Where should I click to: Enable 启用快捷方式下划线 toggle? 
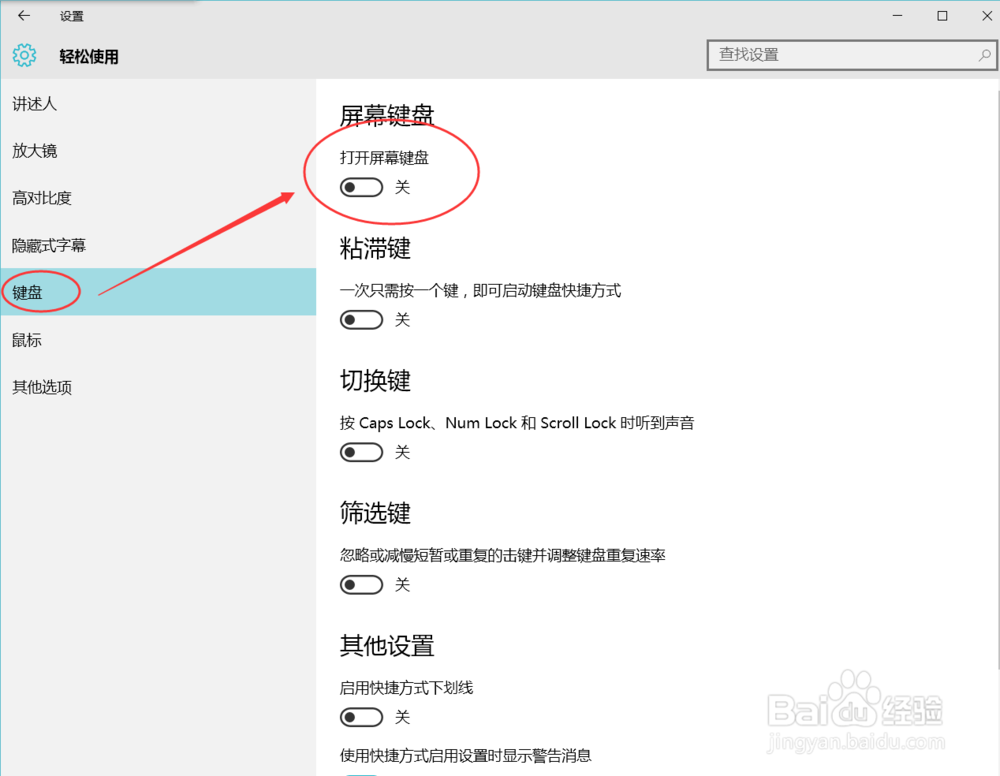pos(361,717)
